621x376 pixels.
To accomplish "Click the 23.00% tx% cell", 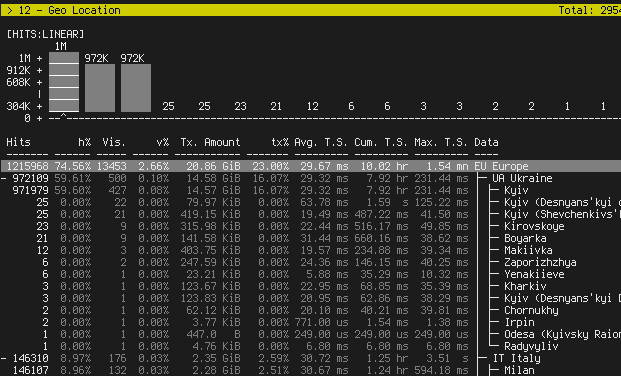I will (x=270, y=166).
